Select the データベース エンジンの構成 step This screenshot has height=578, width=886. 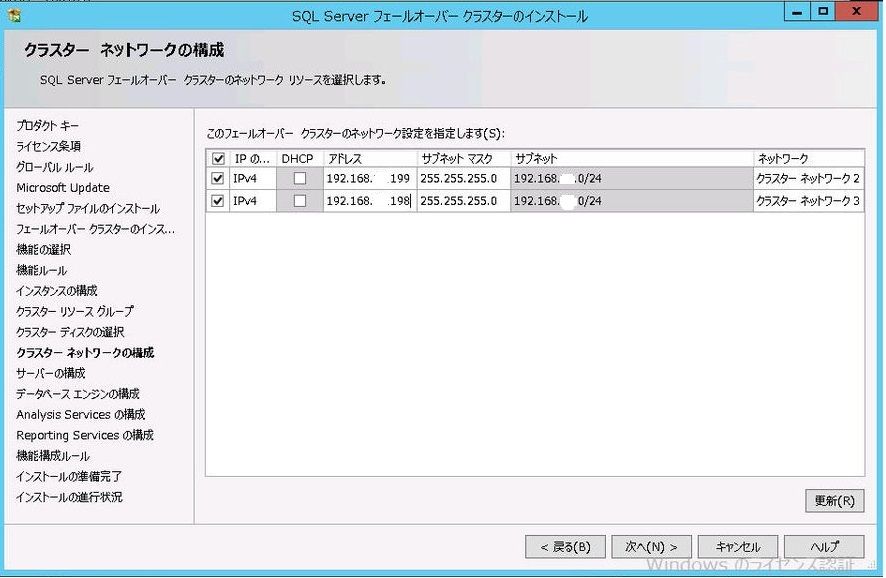coord(78,394)
